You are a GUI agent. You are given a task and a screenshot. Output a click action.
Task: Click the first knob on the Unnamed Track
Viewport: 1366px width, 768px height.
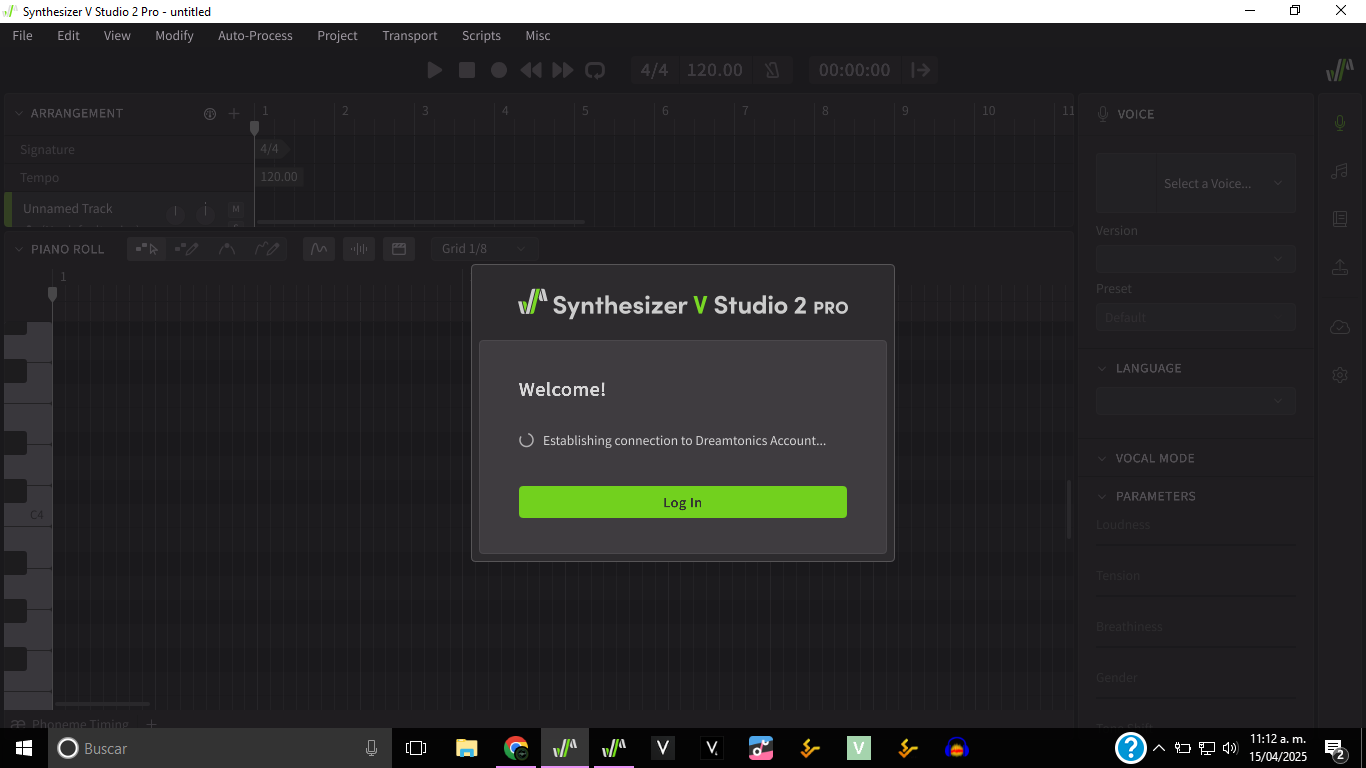175,211
